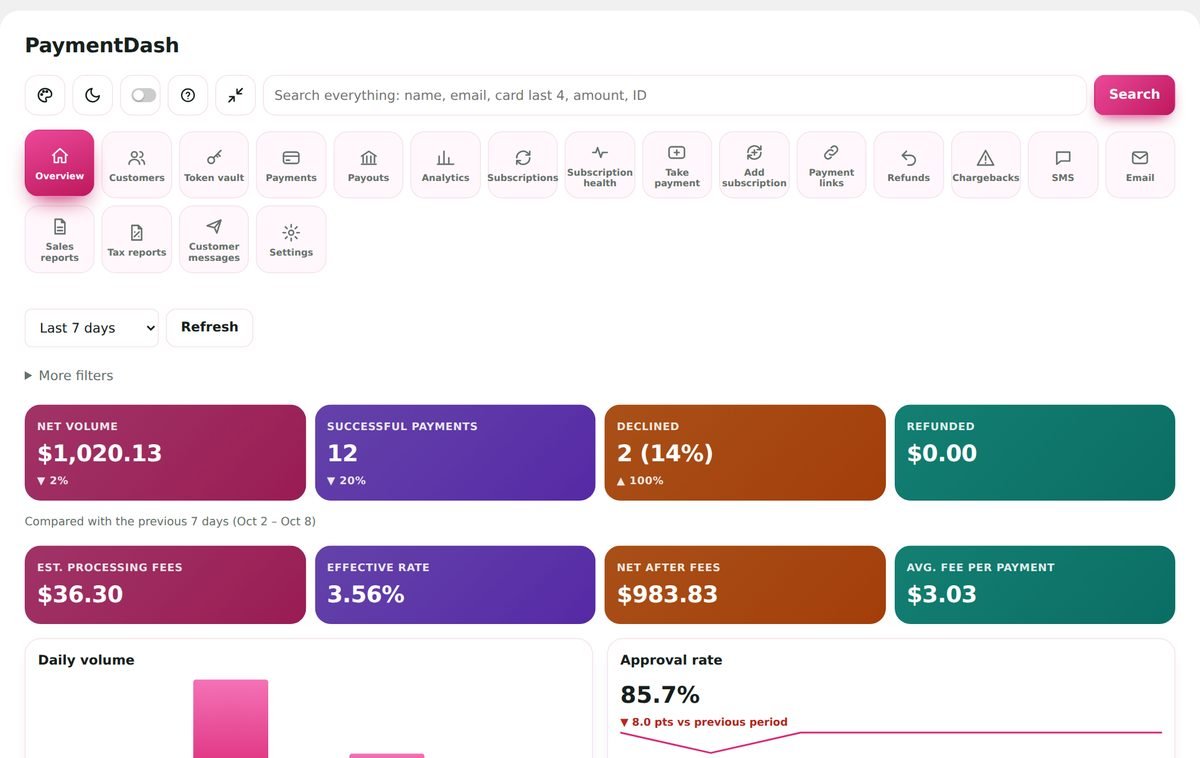1200x758 pixels.
Task: Click the PaymentDash title
Action: [x=102, y=45]
